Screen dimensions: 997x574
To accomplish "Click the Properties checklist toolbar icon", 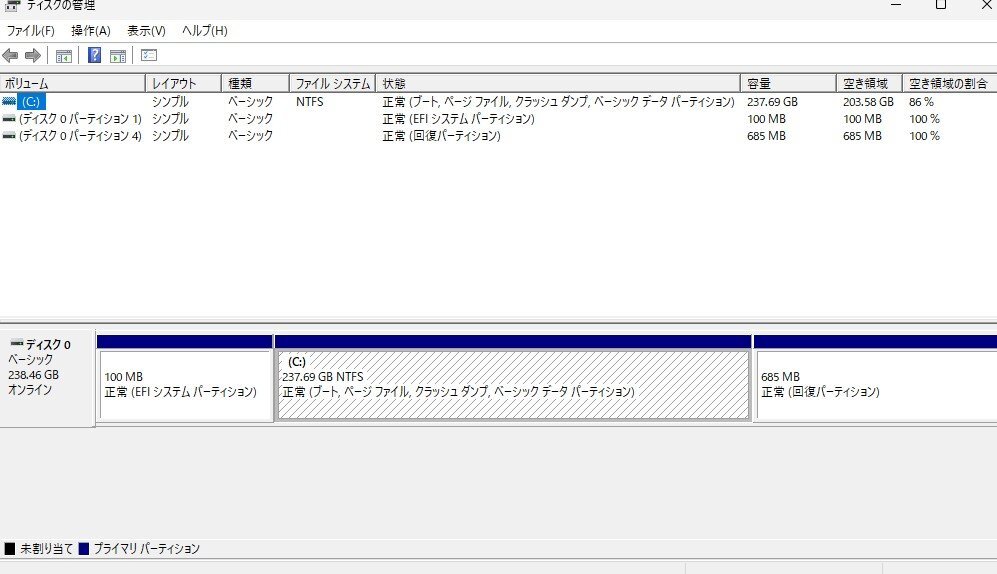I will coord(149,55).
